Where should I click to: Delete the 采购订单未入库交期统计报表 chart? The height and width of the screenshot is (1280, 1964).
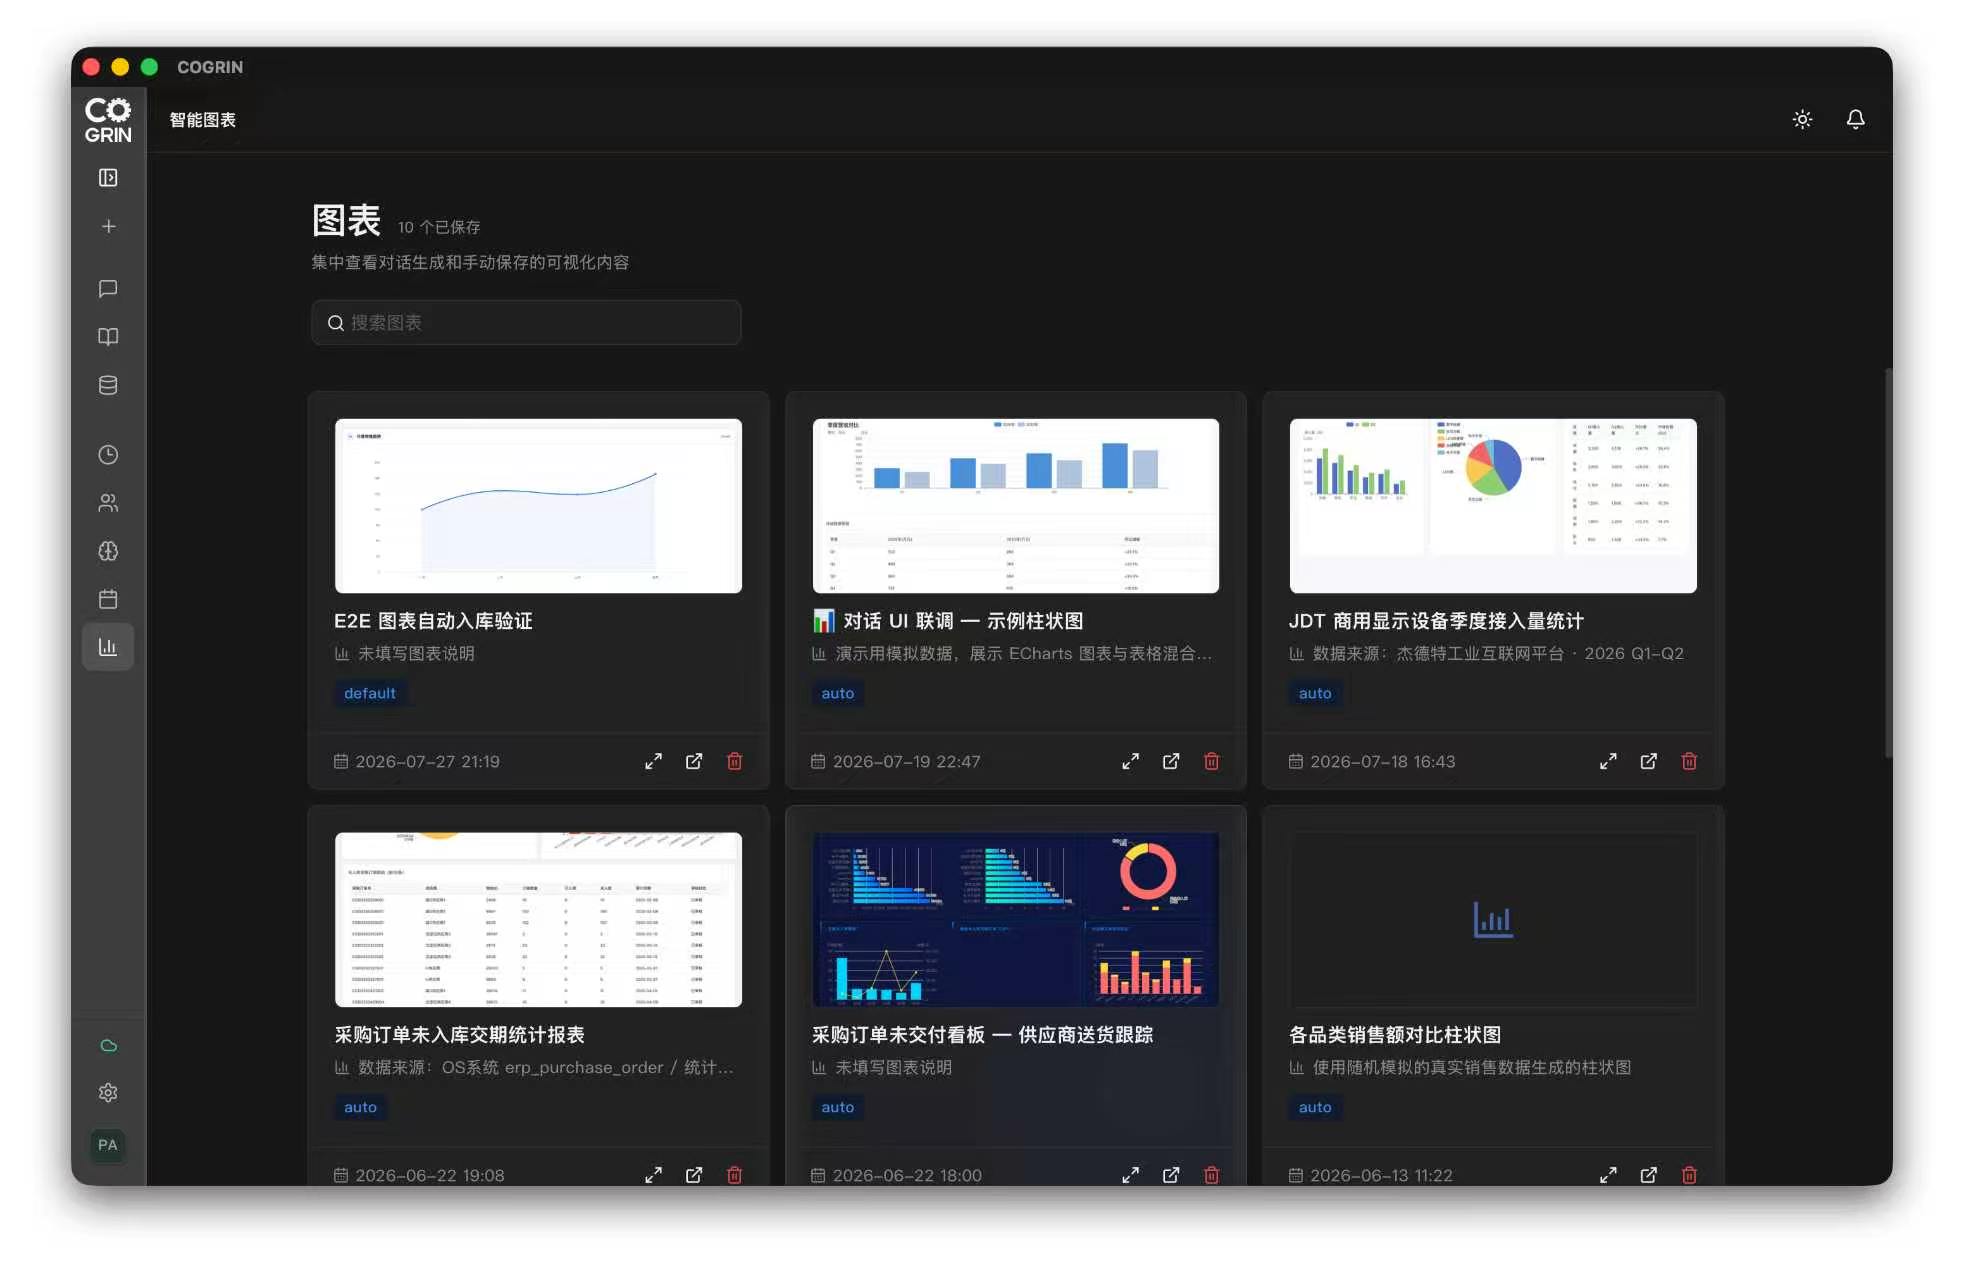[x=734, y=1175]
